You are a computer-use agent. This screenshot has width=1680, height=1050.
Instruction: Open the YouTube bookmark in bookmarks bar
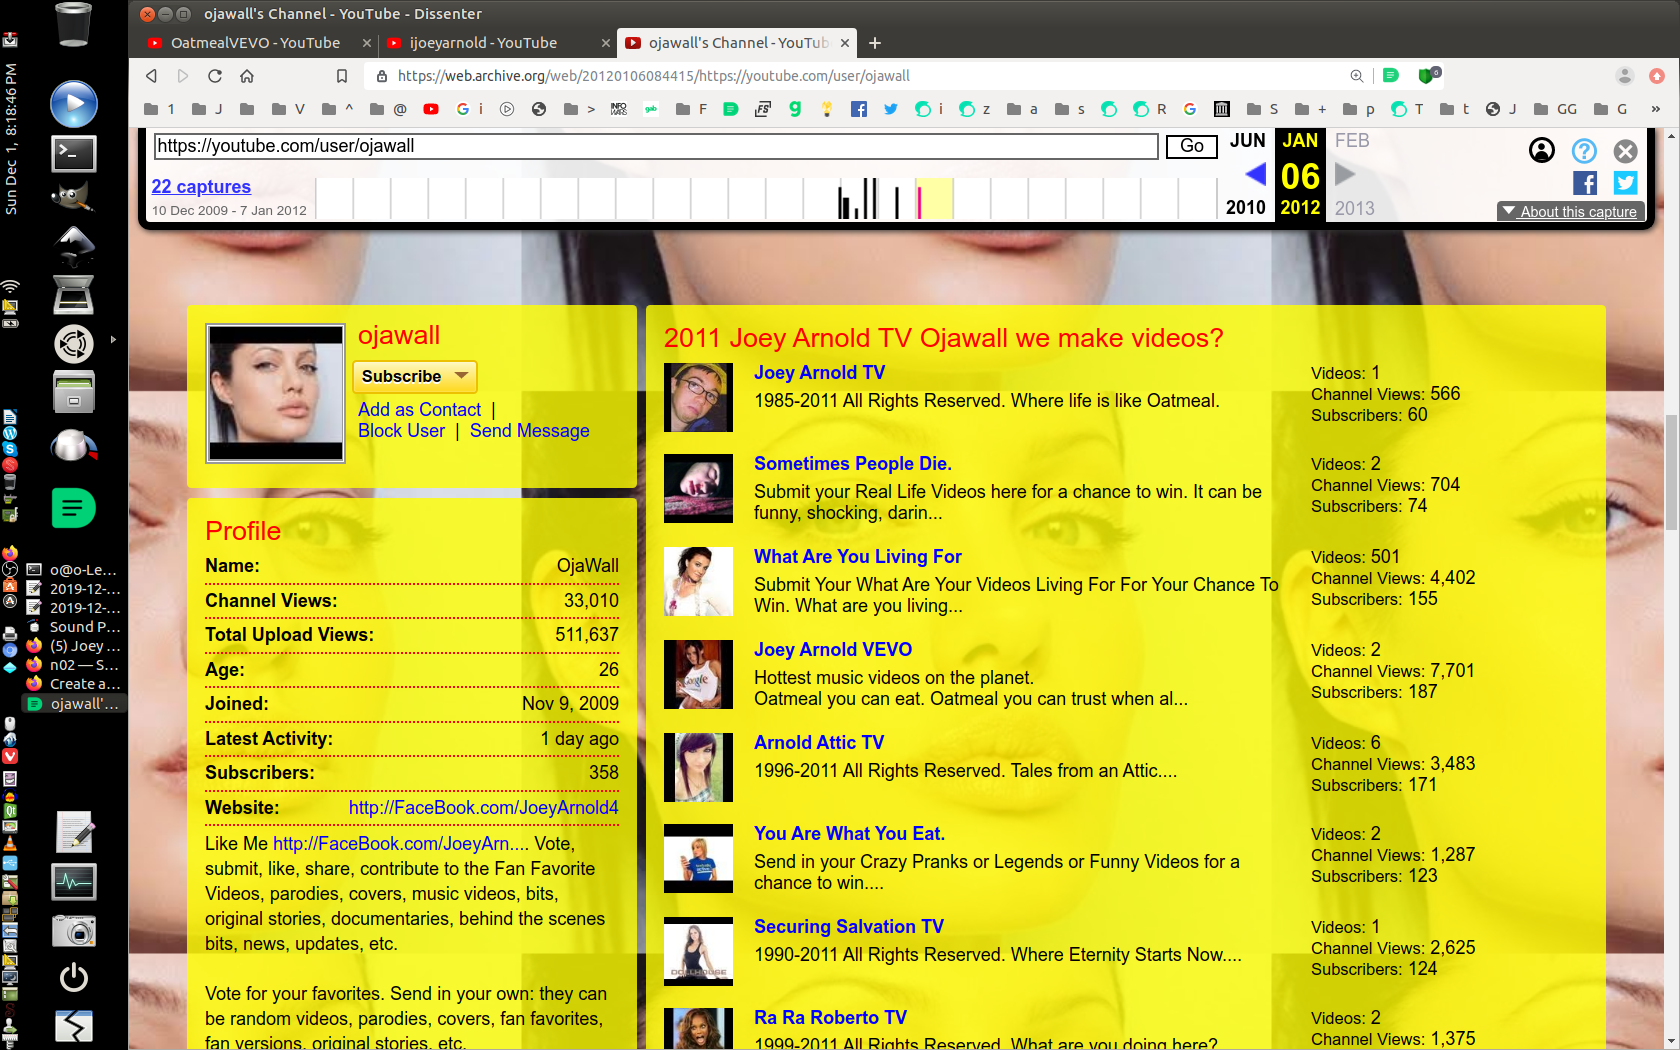pos(431,109)
